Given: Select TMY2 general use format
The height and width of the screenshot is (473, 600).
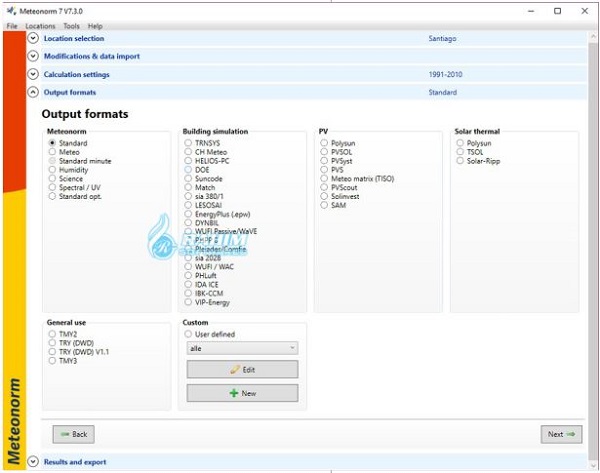Looking at the screenshot, I should pyautogui.click(x=52, y=334).
